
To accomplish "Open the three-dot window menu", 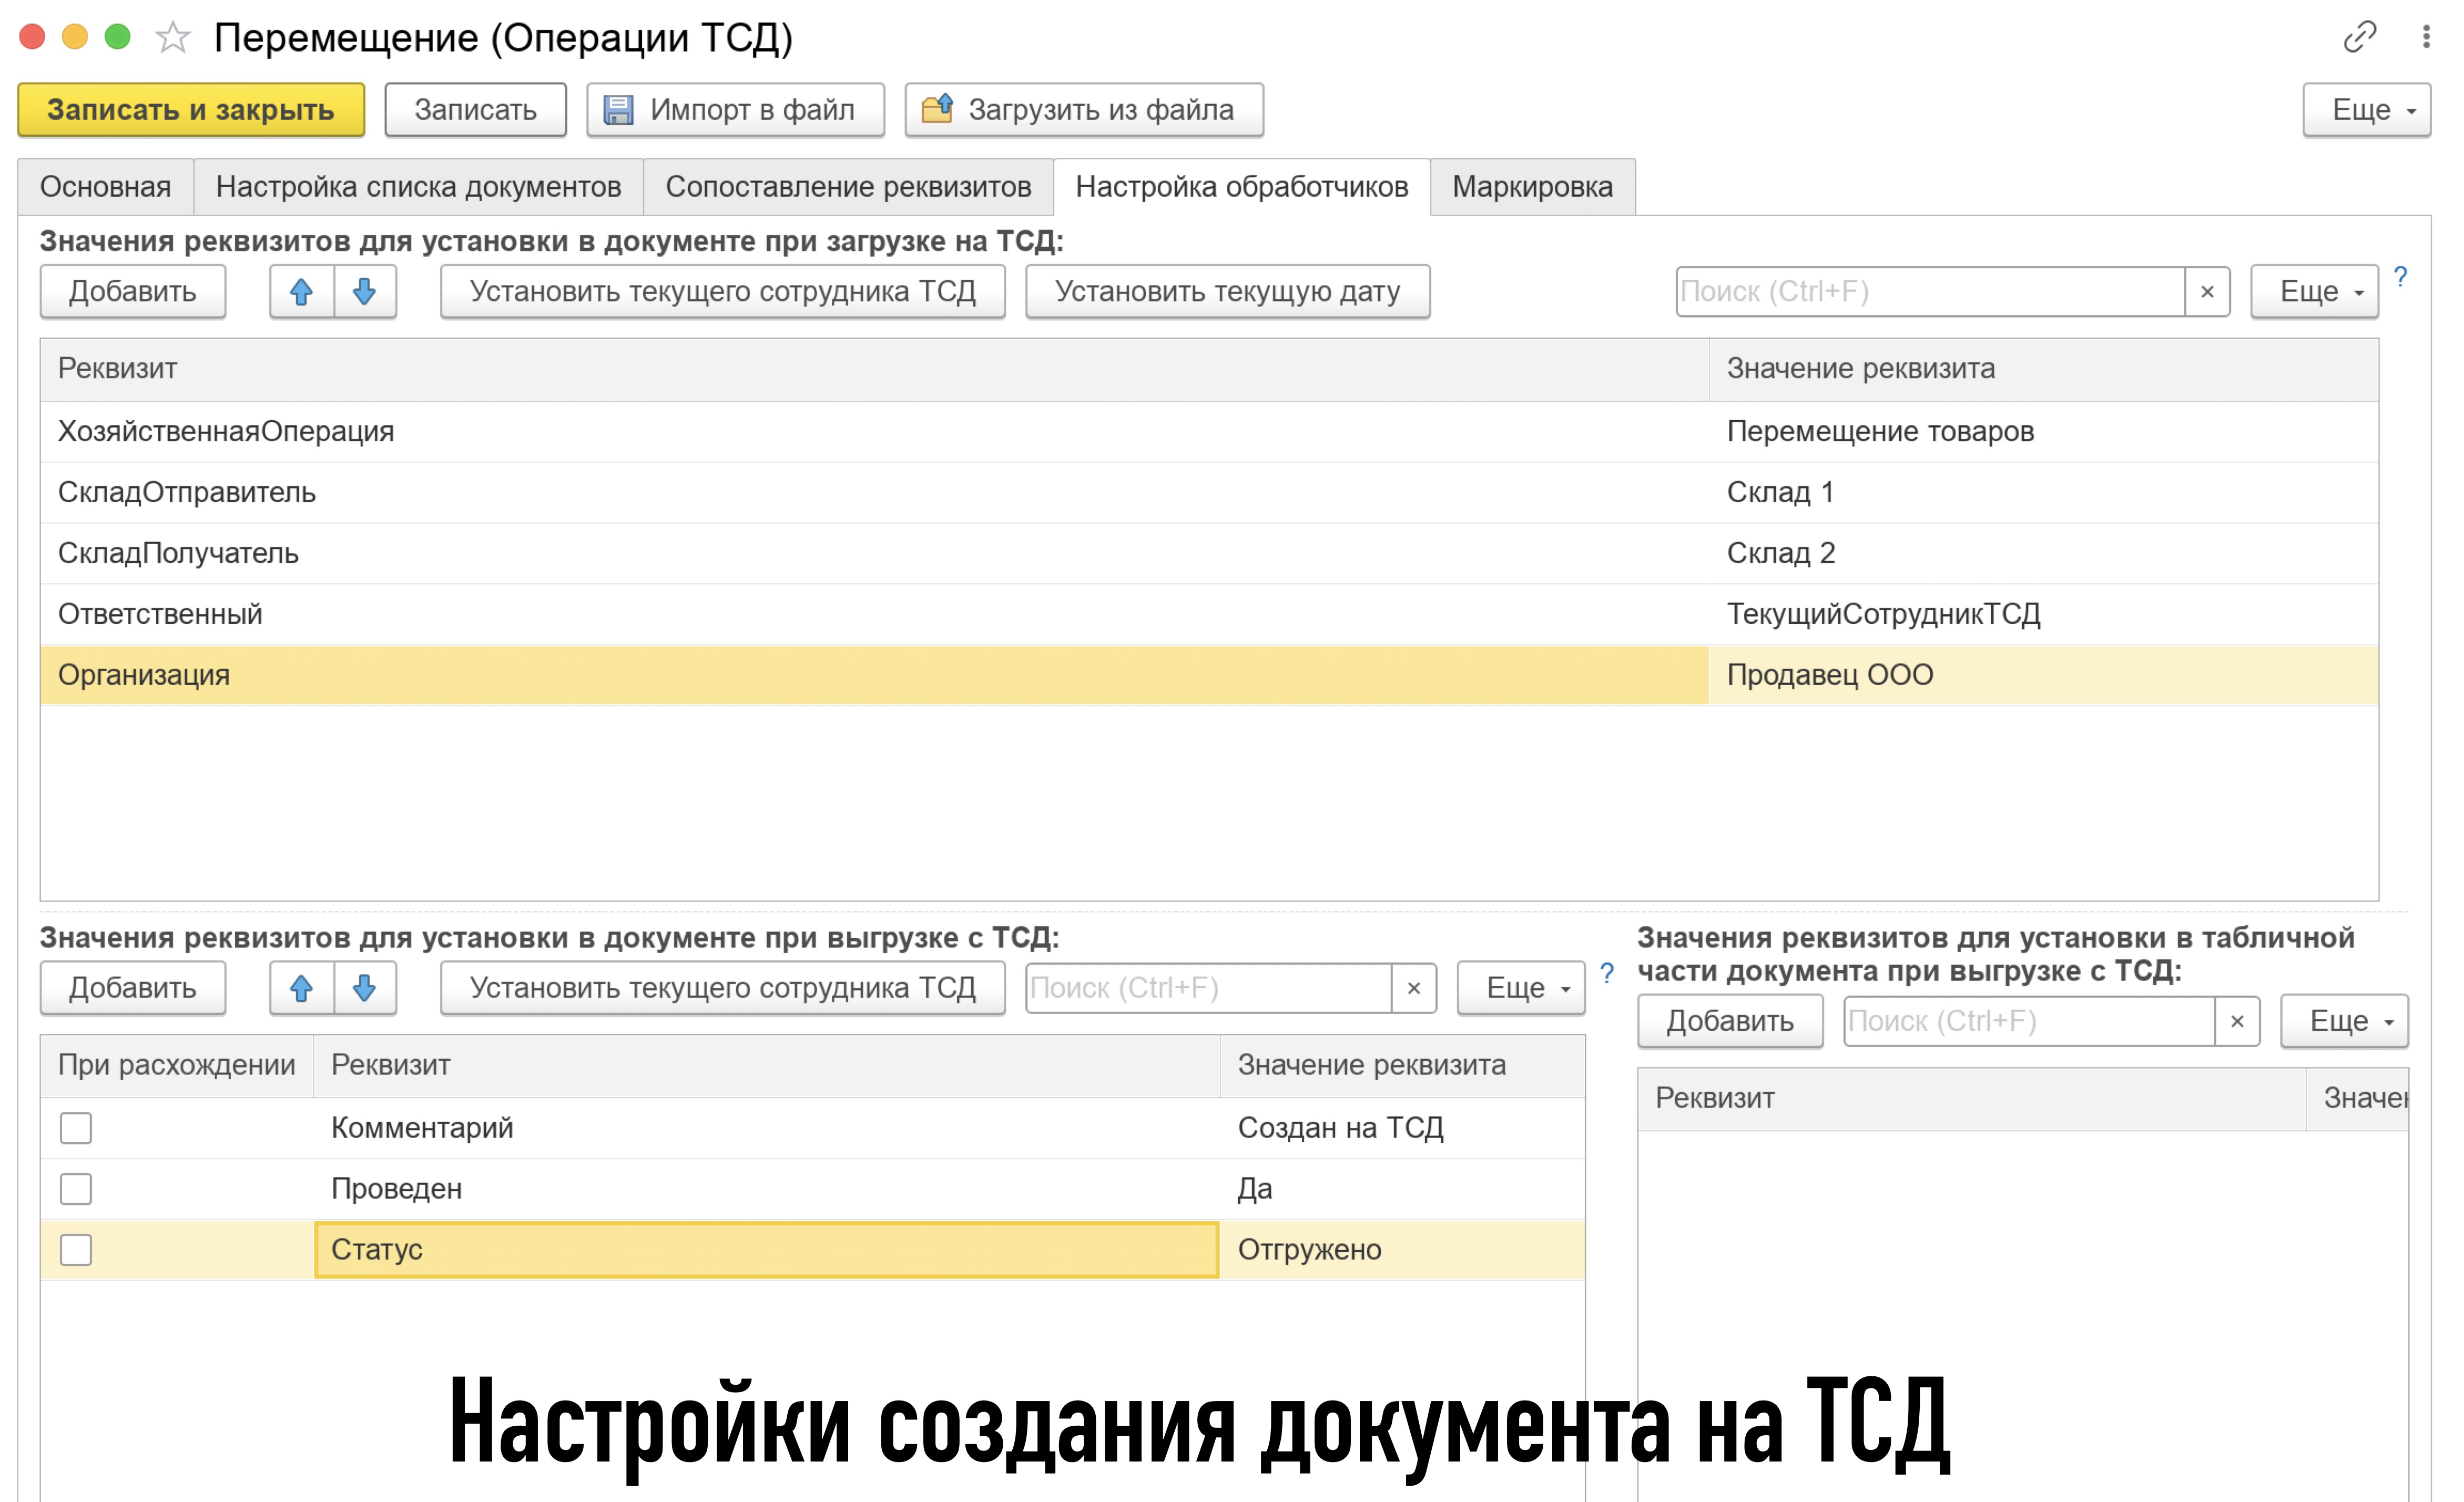I will tap(2426, 37).
